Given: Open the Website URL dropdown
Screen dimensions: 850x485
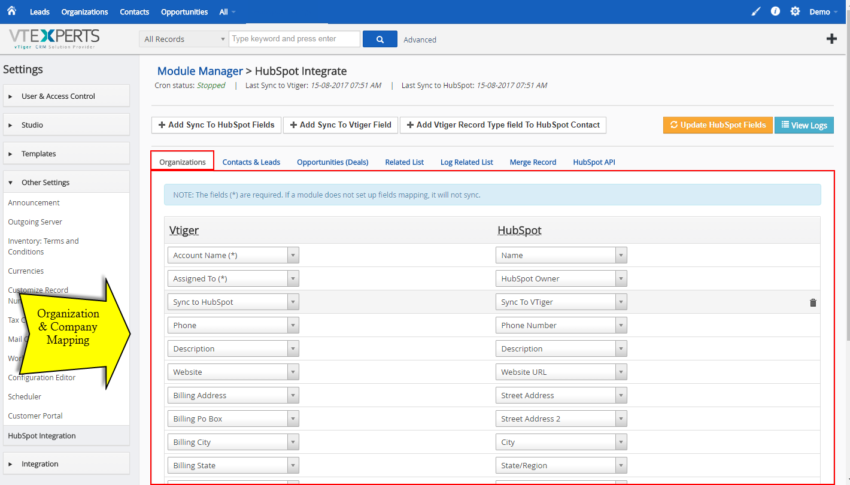Looking at the screenshot, I should [x=561, y=372].
